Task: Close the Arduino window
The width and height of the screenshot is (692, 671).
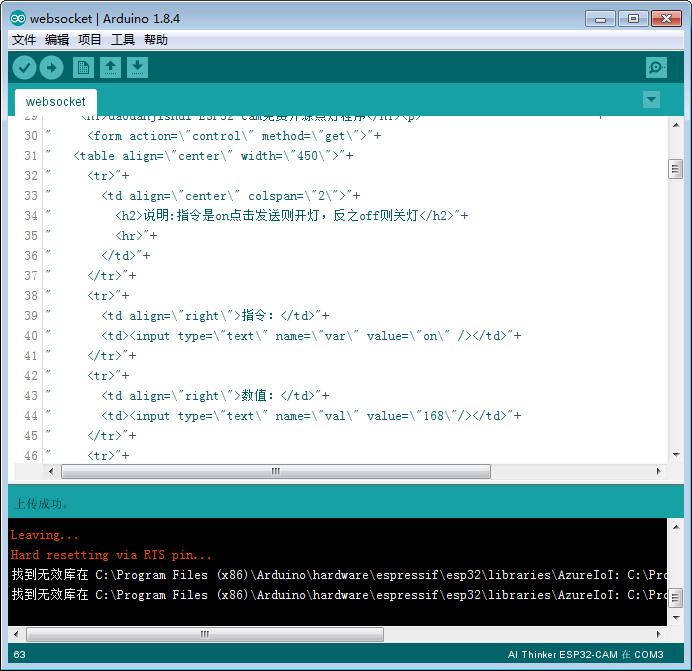Action: point(666,19)
